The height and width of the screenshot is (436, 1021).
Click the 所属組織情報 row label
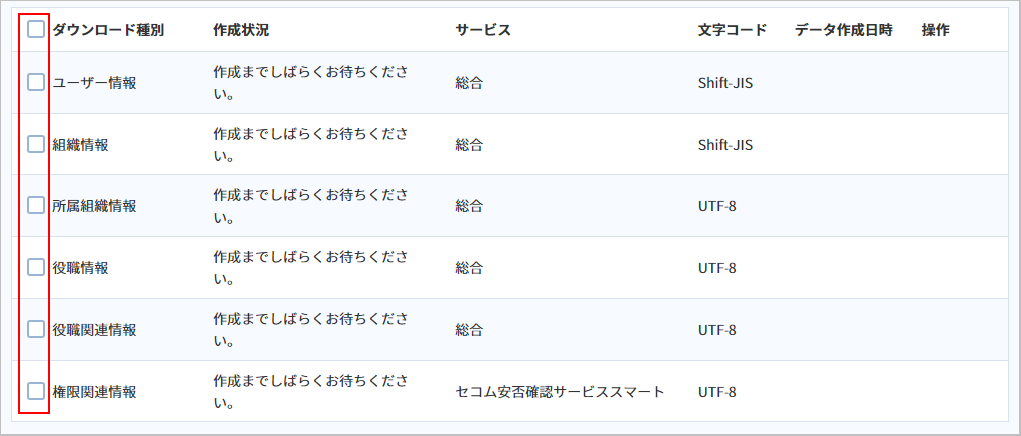pos(94,206)
